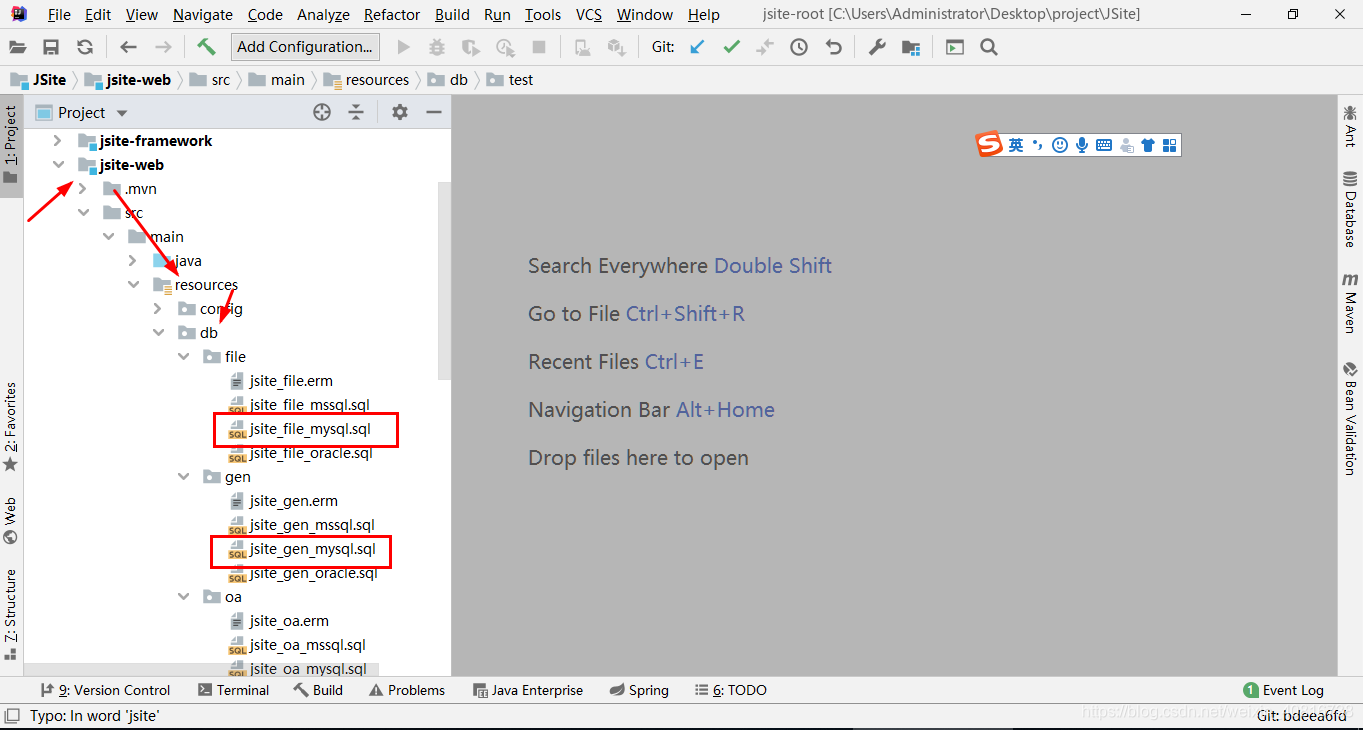This screenshot has width=1363, height=730.
Task: Click the Sogou microphone voice input icon
Action: pos(1081,145)
